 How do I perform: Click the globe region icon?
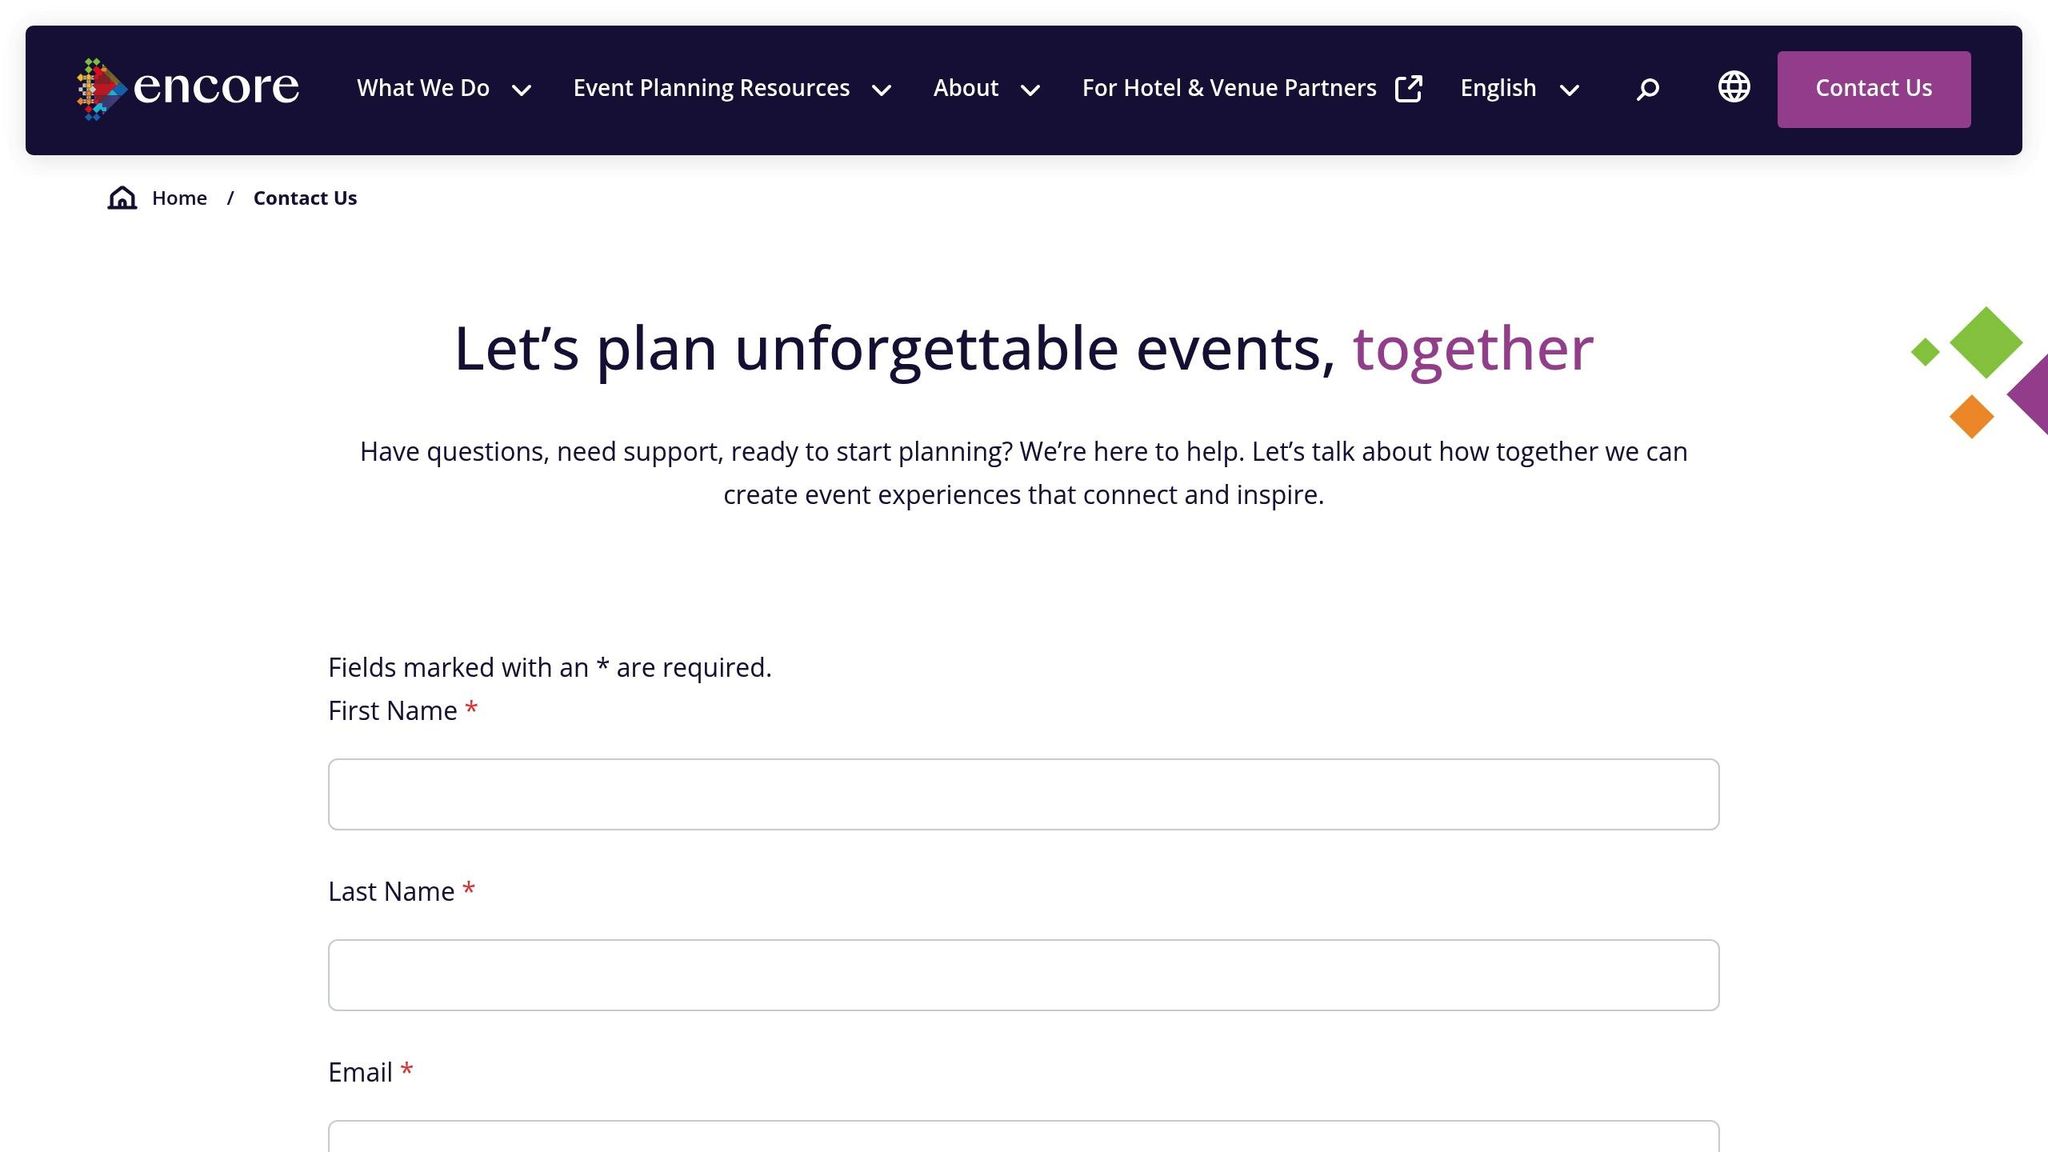pos(1733,87)
